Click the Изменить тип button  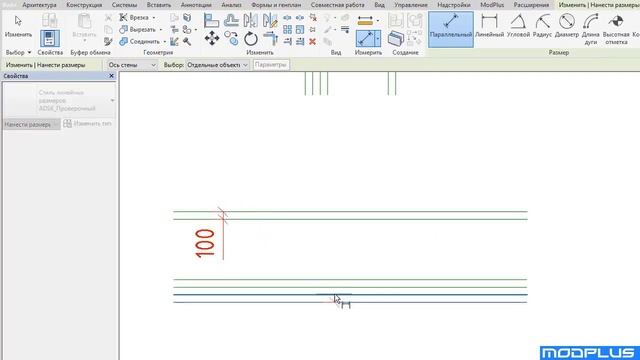[x=88, y=124]
